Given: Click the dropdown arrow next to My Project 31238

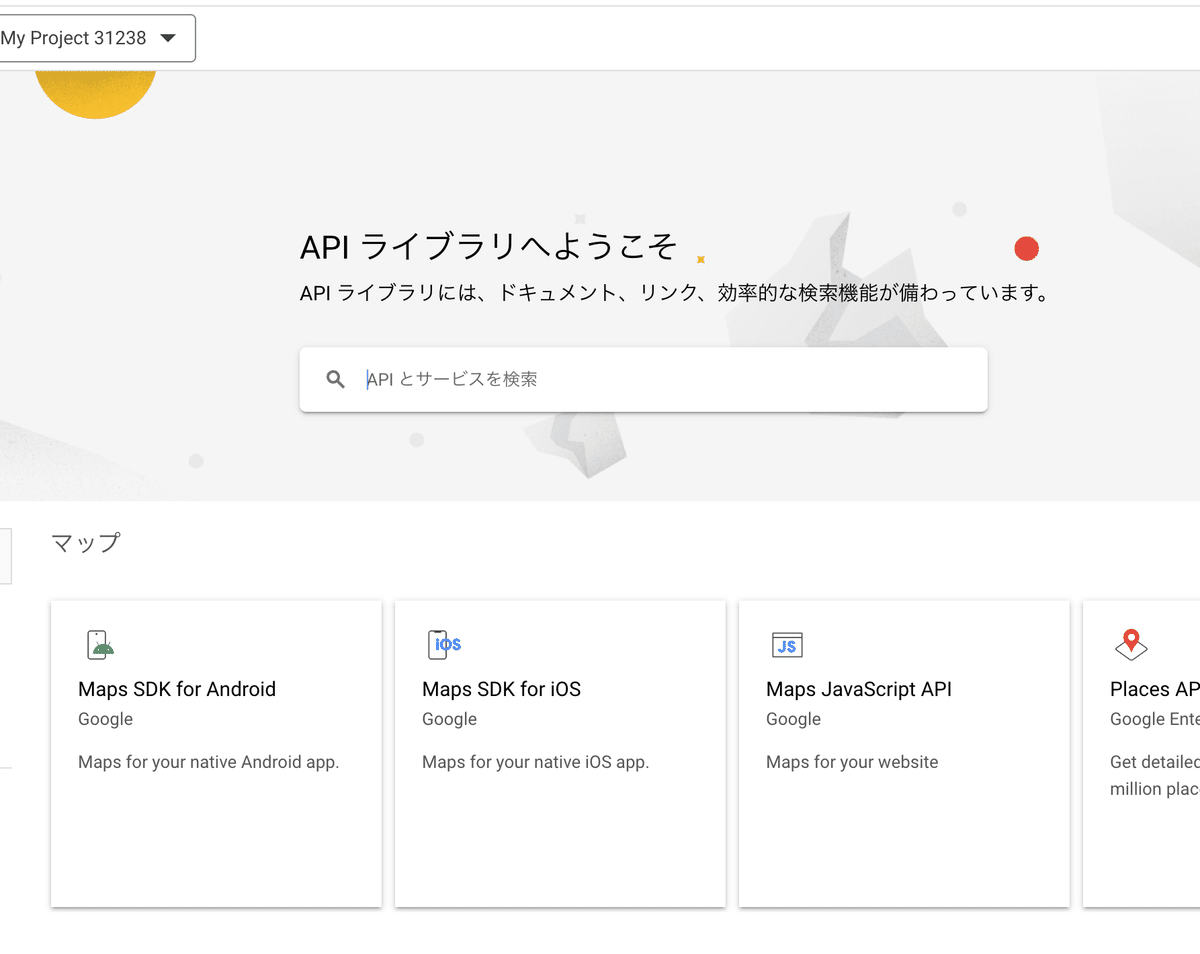Looking at the screenshot, I should [168, 38].
